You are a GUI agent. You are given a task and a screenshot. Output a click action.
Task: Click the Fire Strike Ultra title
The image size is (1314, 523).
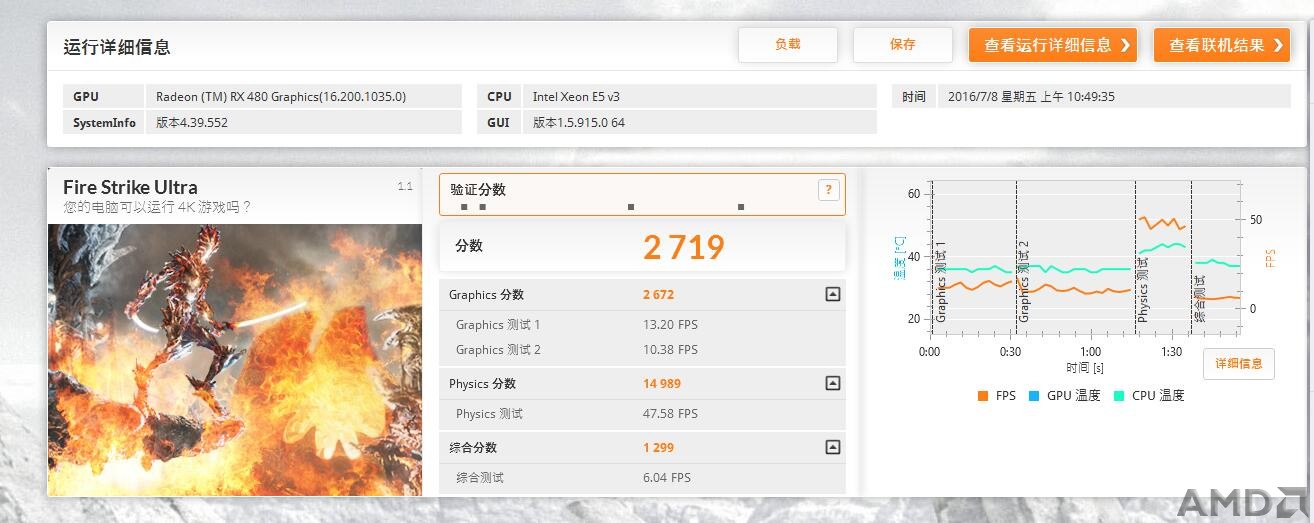tap(130, 187)
